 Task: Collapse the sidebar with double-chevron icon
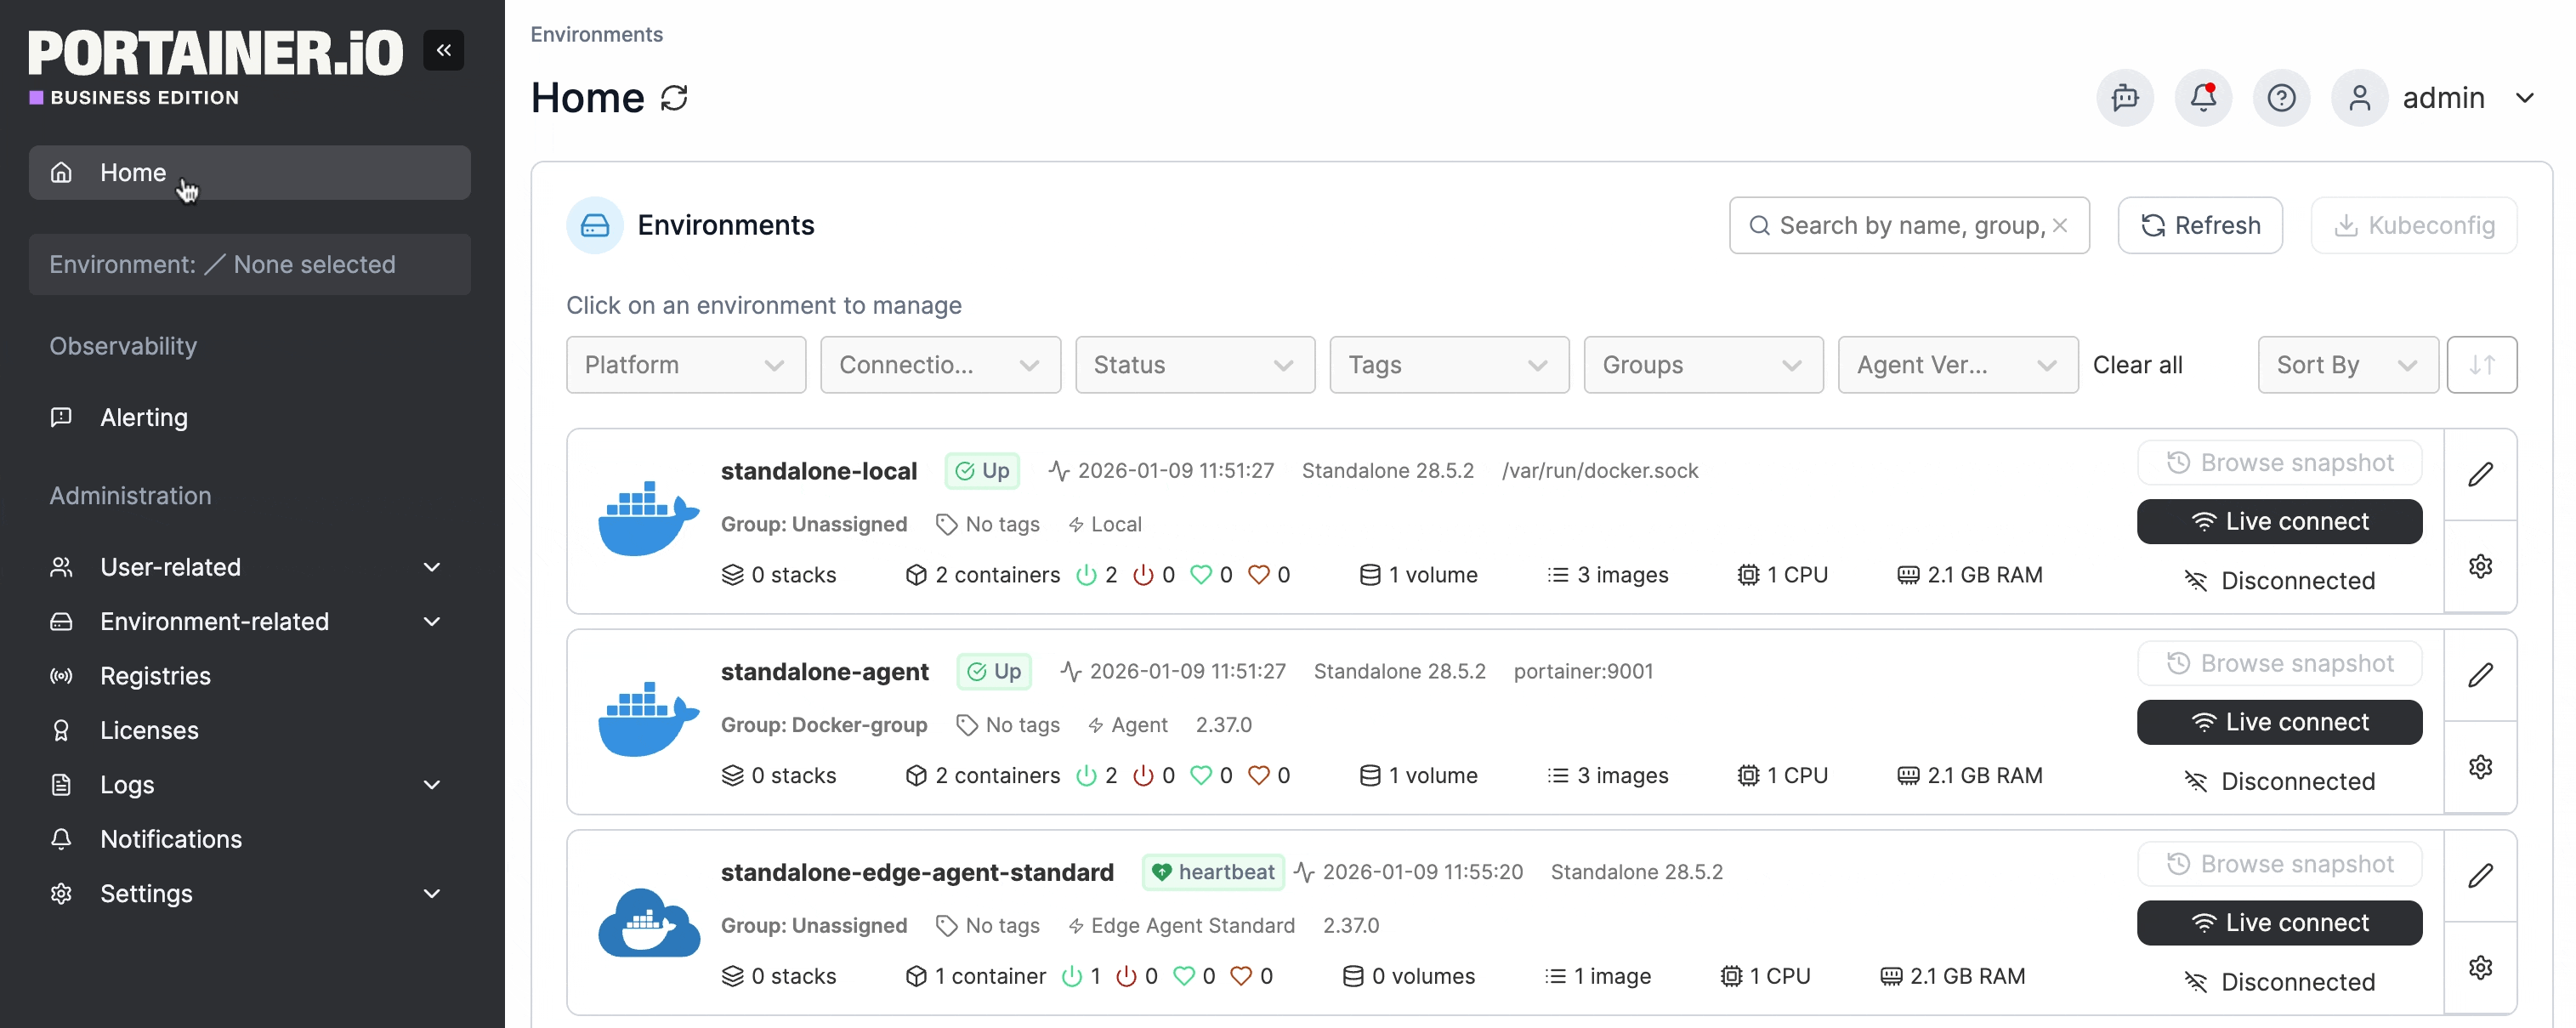[443, 50]
